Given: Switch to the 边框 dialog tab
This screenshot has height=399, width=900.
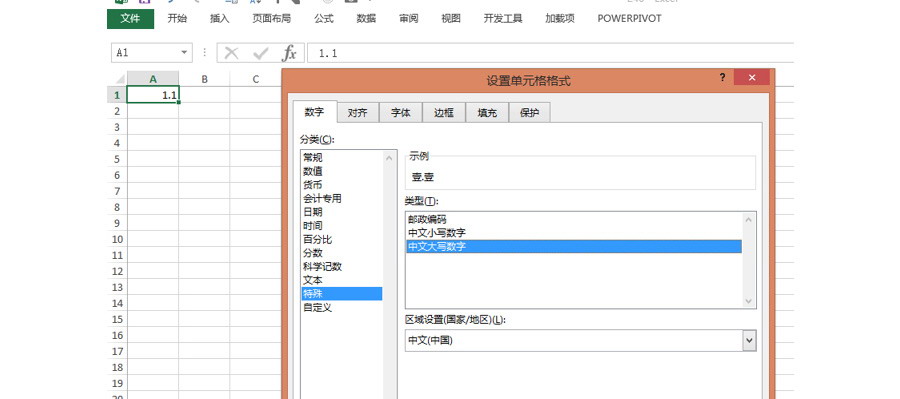Looking at the screenshot, I should coord(444,113).
